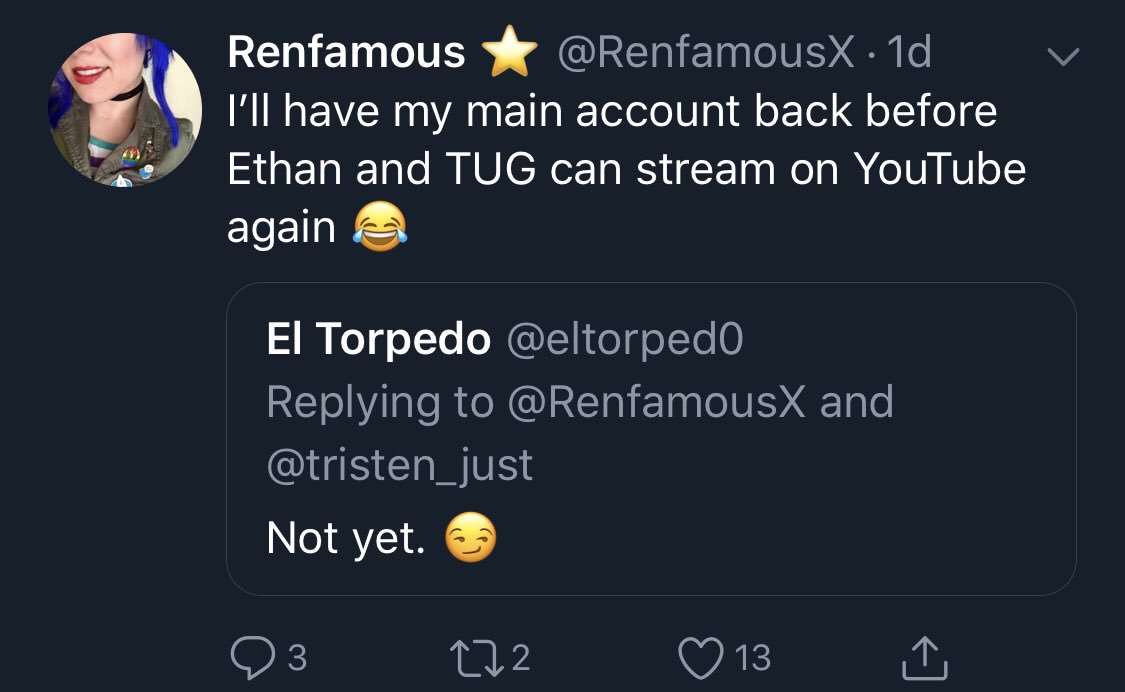Open the tweet options chevron menu
This screenshot has width=1125, height=692.
1063,56
